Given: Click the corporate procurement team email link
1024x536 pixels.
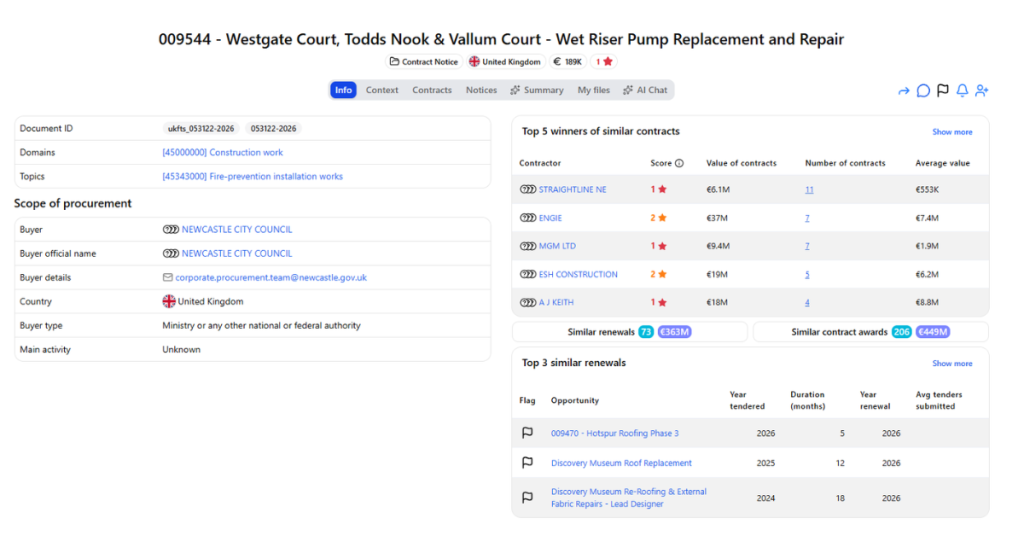Looking at the screenshot, I should 271,277.
